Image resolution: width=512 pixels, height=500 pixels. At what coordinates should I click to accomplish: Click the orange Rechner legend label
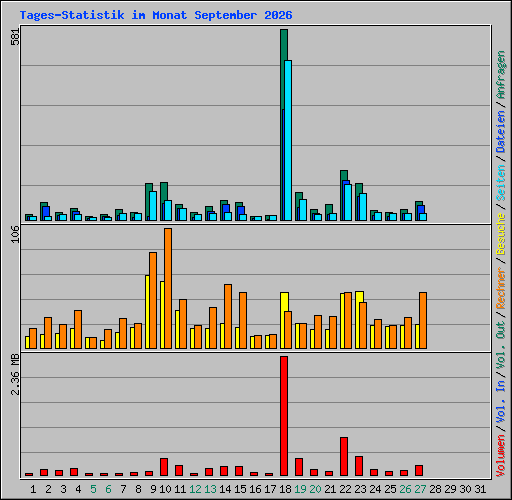coord(500,288)
